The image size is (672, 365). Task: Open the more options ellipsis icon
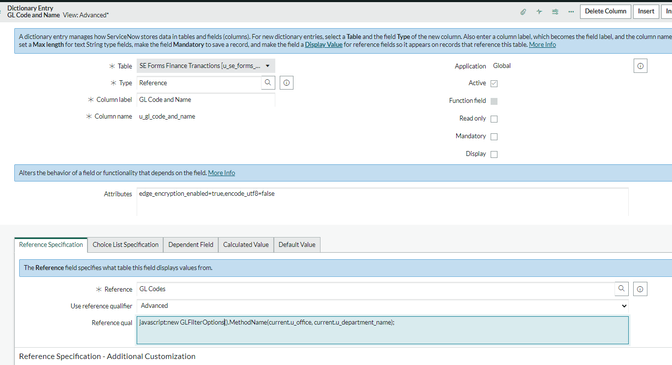pyautogui.click(x=571, y=12)
